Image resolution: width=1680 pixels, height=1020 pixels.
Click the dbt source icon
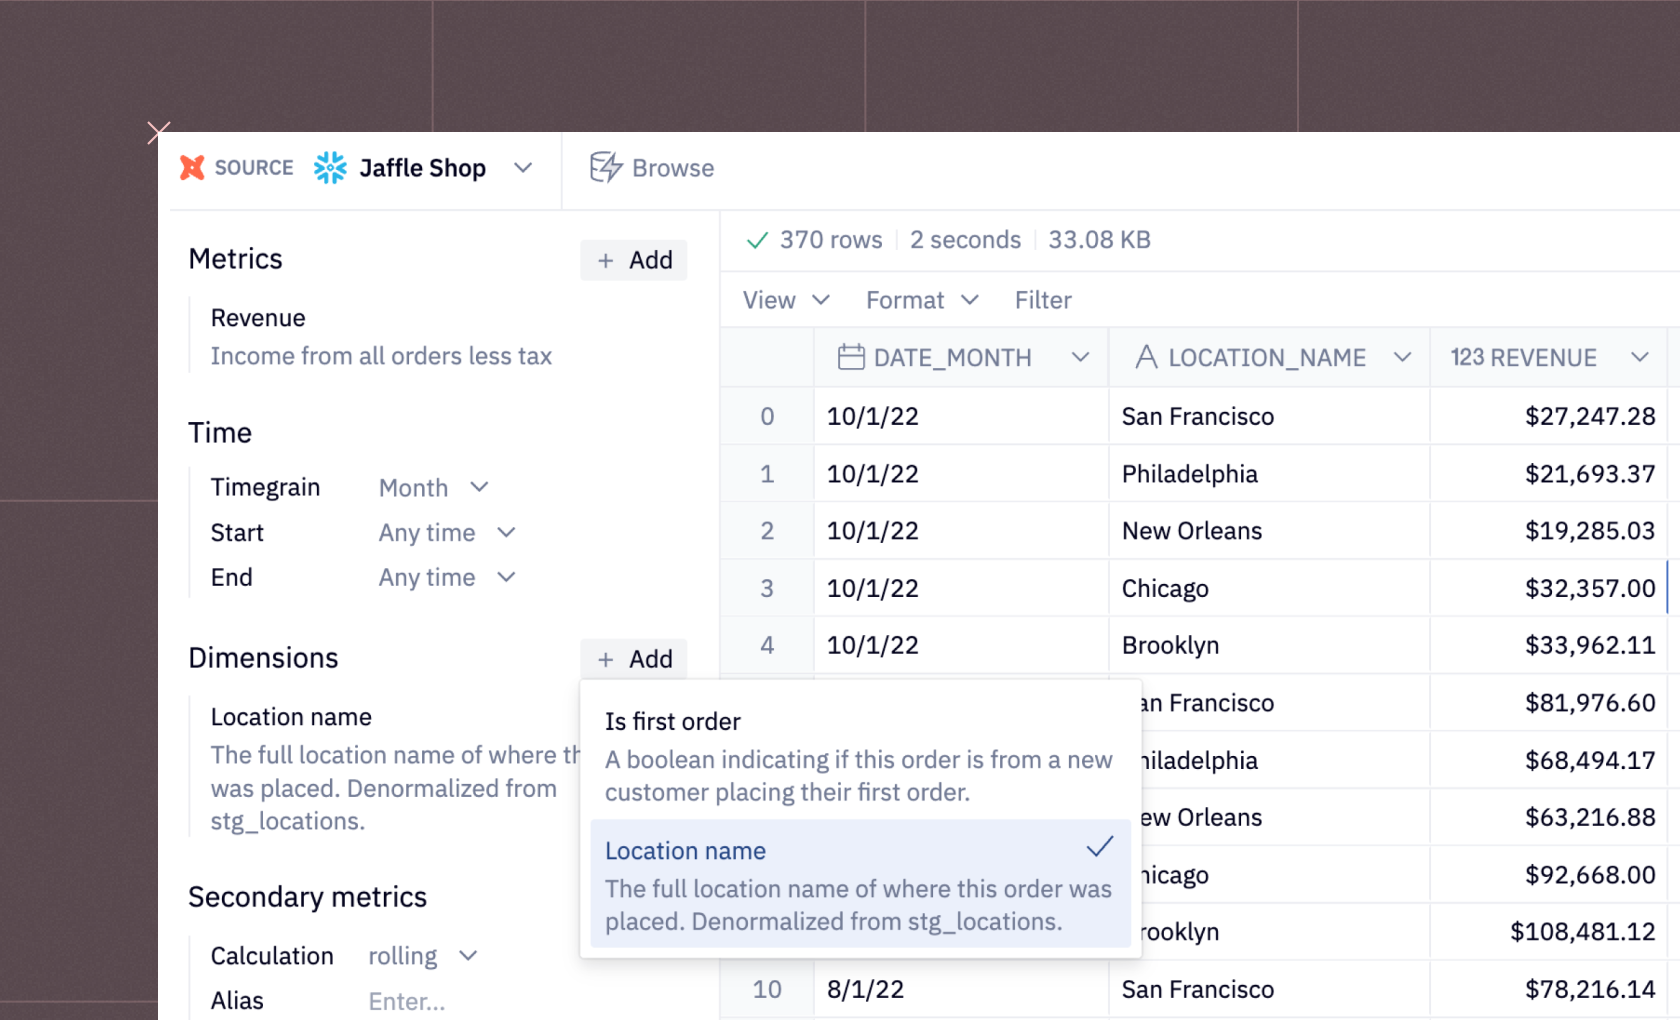point(192,167)
